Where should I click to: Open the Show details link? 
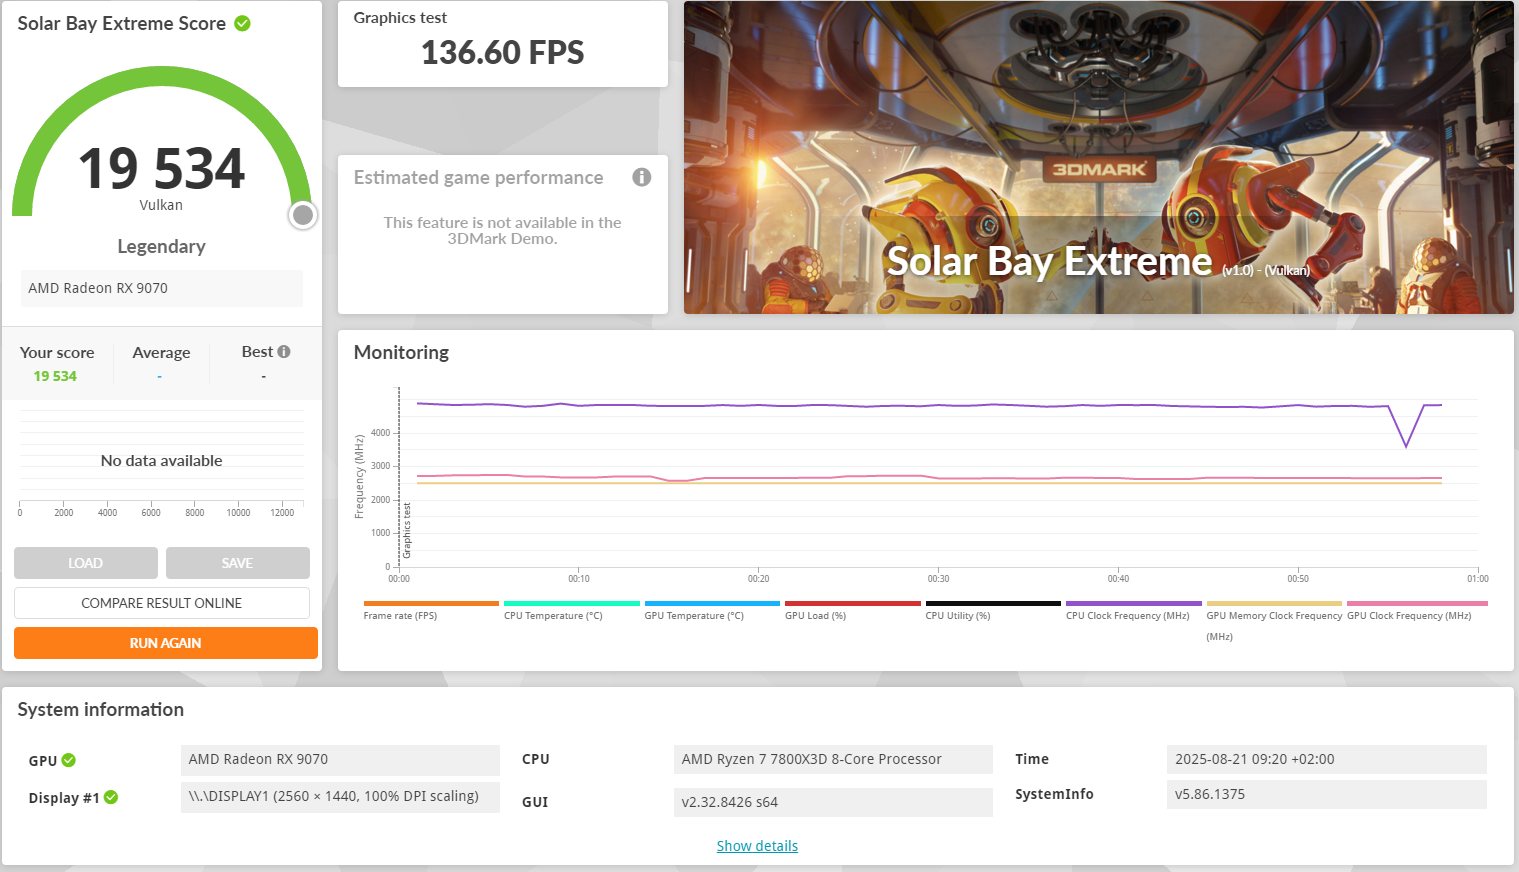coord(757,846)
